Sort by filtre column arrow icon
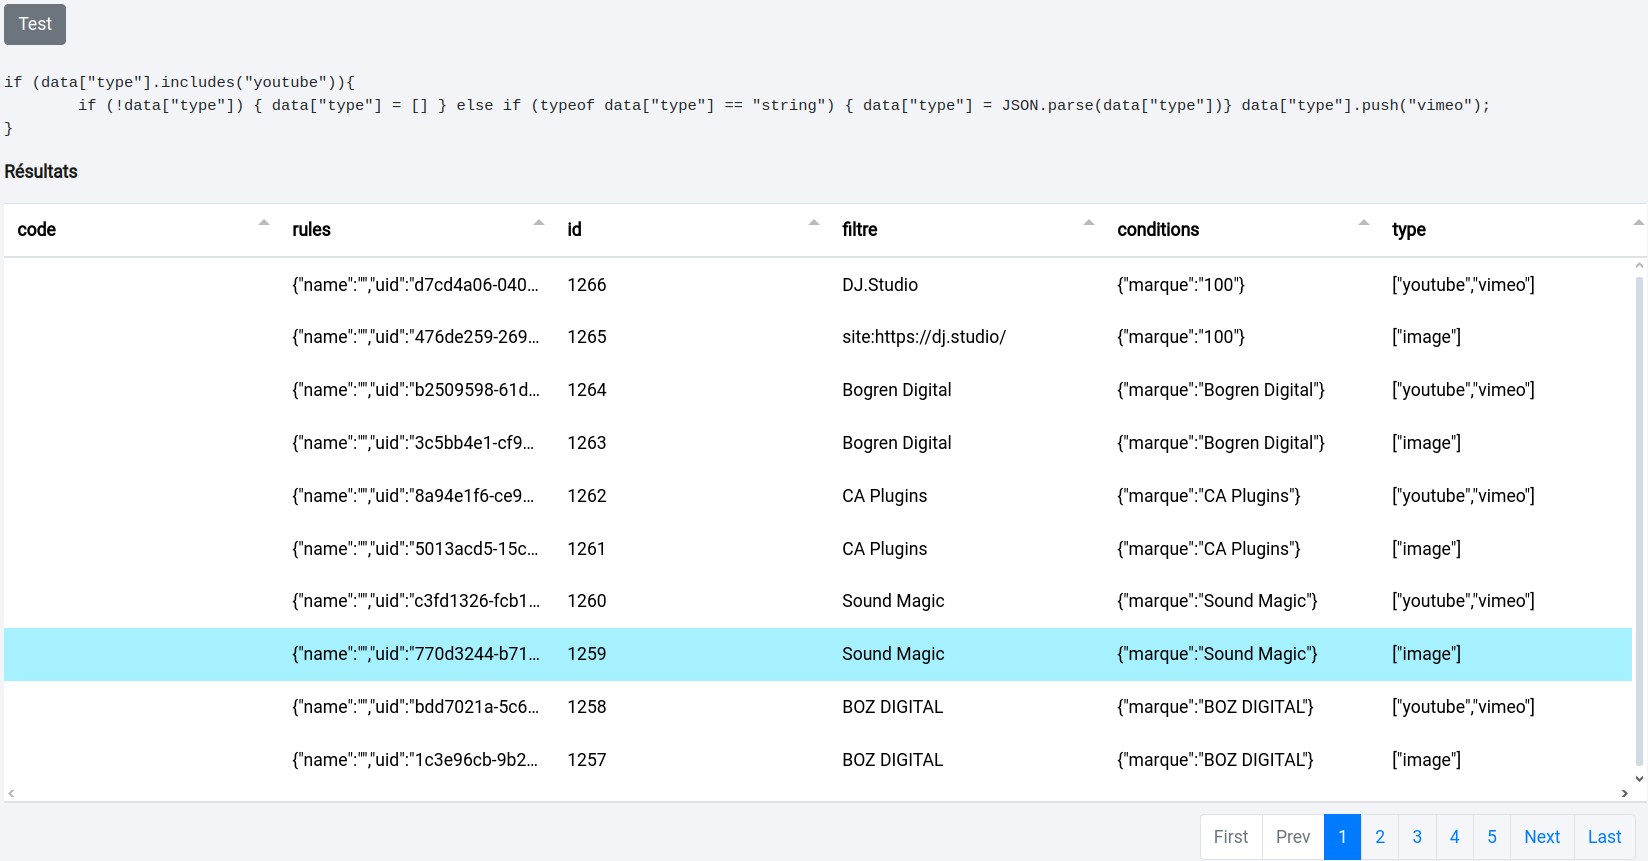The height and width of the screenshot is (861, 1648). click(x=1089, y=223)
